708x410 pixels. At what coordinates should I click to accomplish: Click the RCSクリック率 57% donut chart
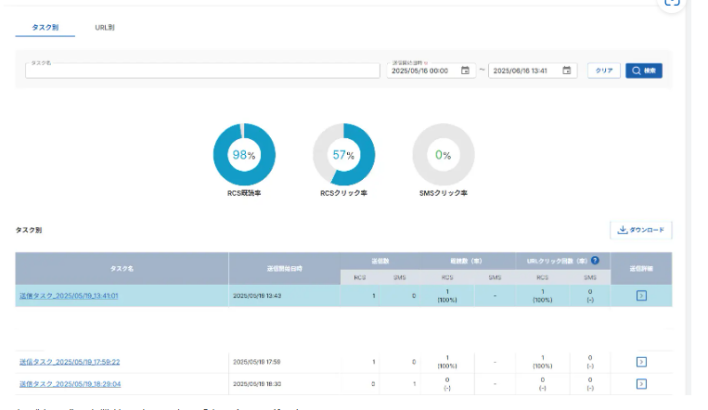[x=344, y=155]
